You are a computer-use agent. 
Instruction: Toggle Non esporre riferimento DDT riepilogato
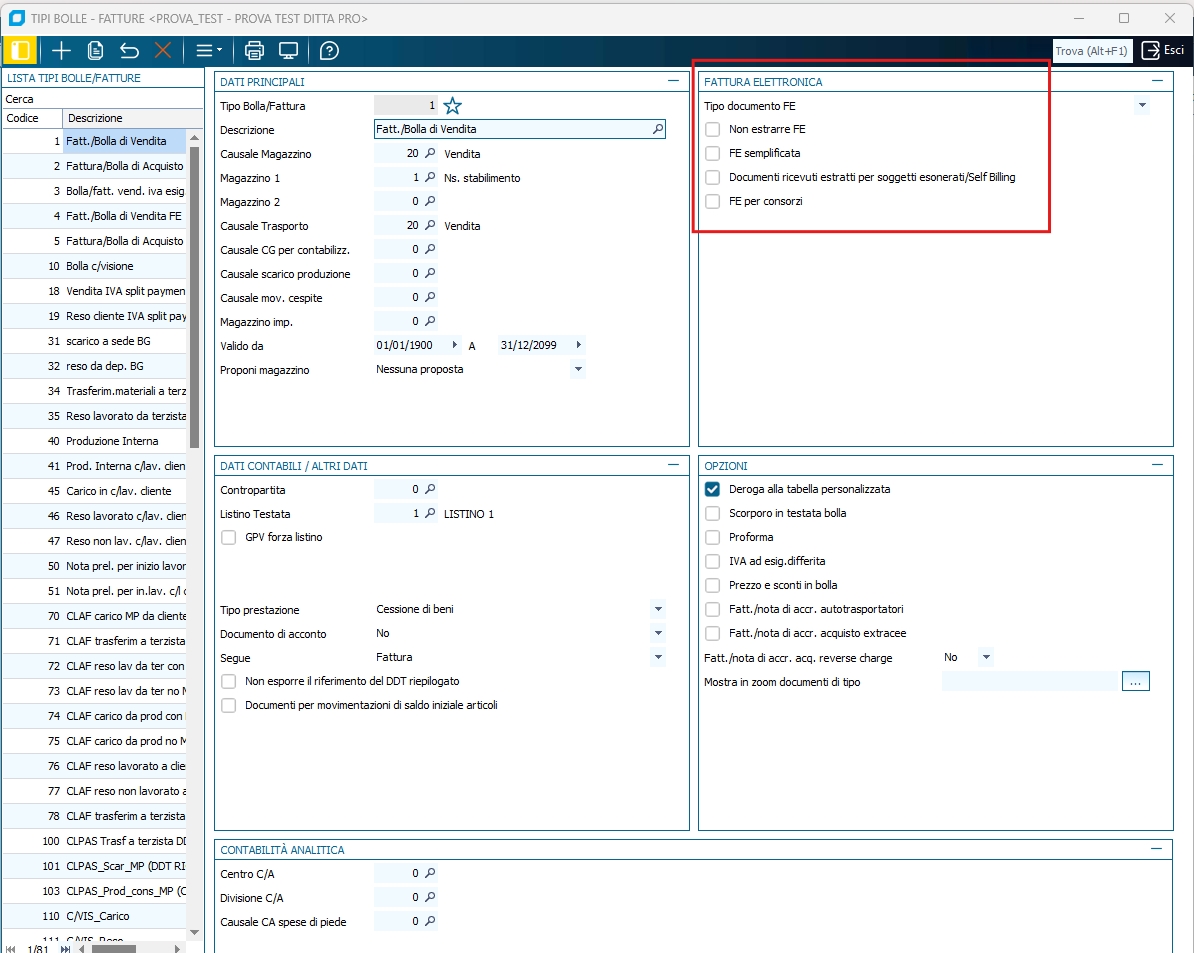(228, 681)
